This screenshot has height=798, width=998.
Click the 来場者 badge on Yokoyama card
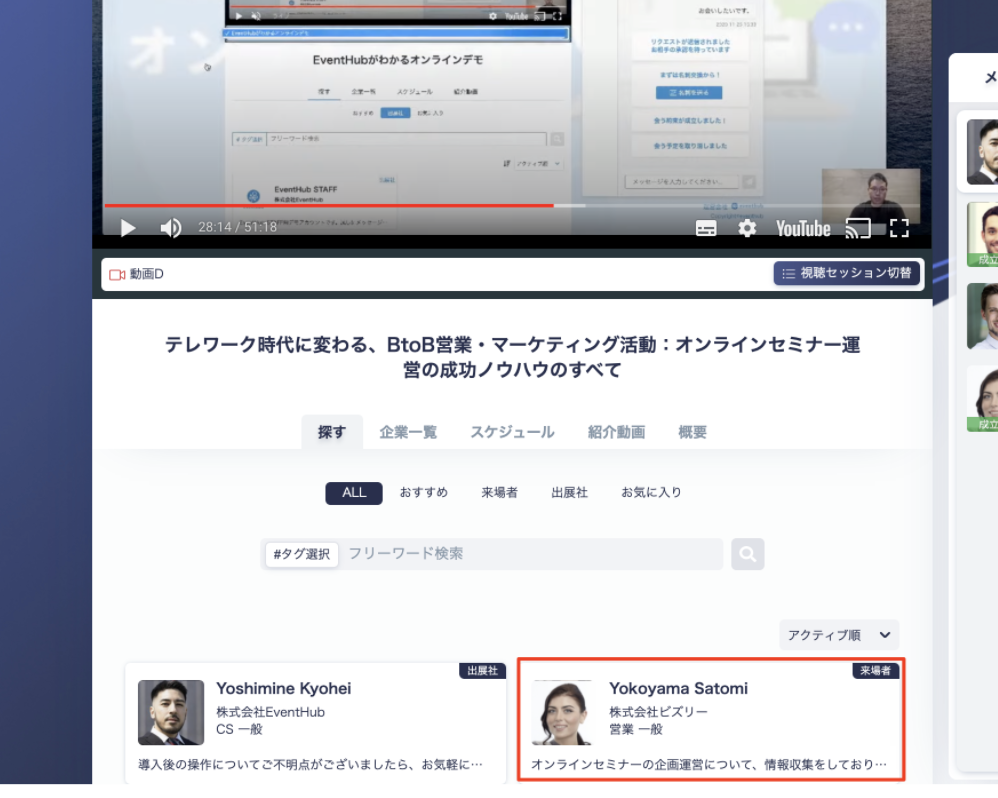876,671
